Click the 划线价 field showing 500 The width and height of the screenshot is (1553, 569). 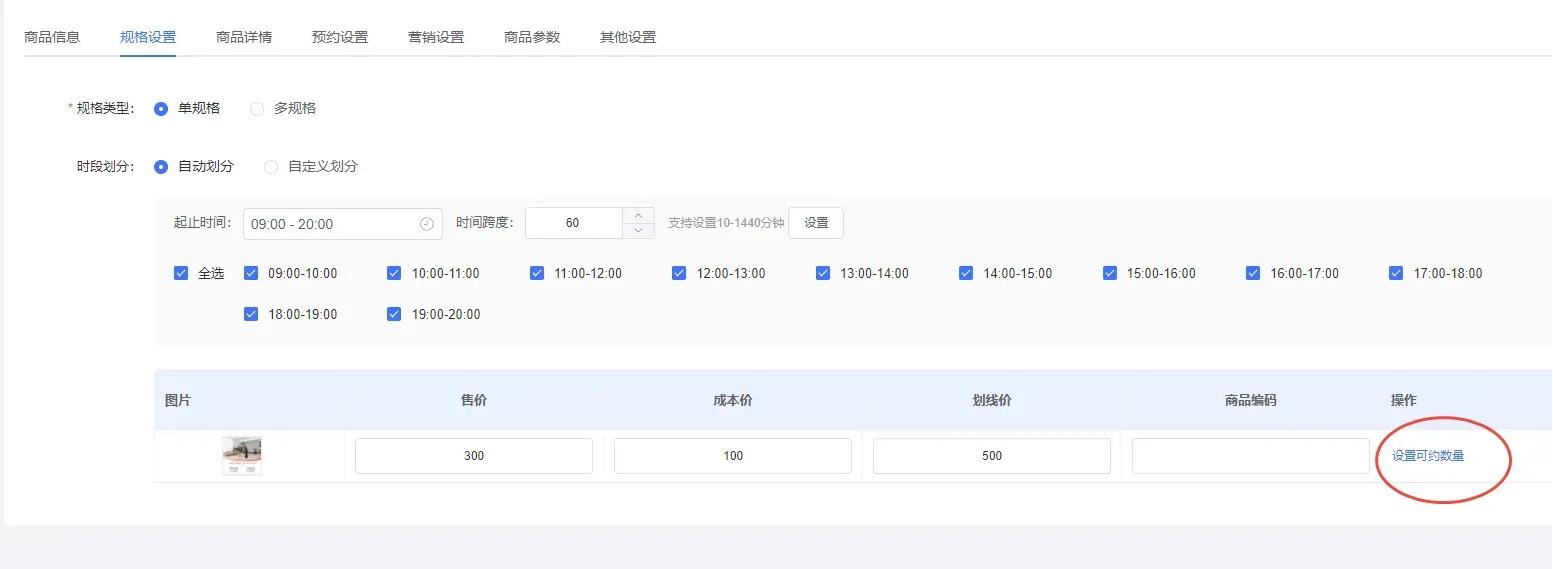point(991,456)
